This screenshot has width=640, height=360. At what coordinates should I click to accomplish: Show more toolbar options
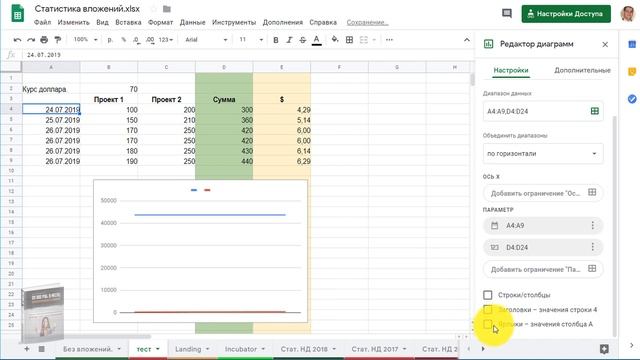click(x=389, y=40)
